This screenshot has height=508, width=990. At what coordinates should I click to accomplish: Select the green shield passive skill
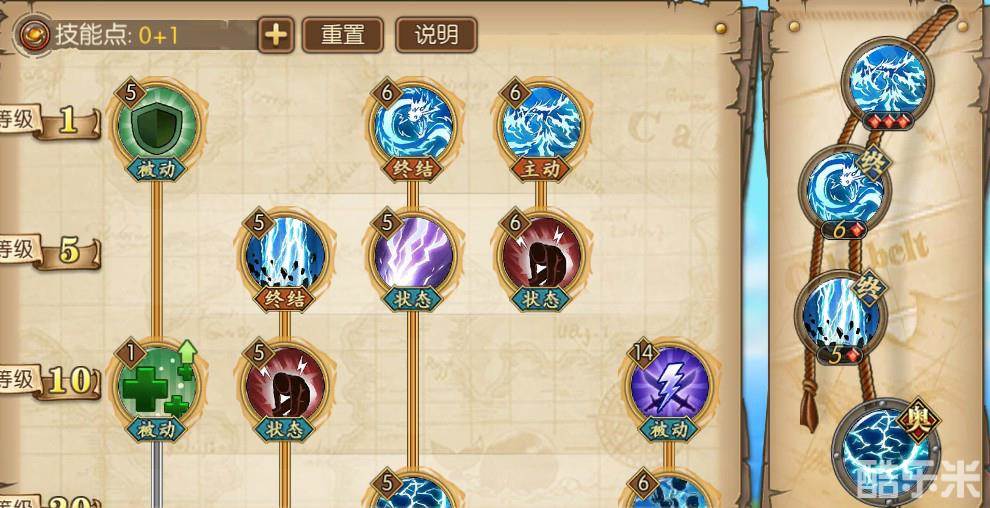157,125
